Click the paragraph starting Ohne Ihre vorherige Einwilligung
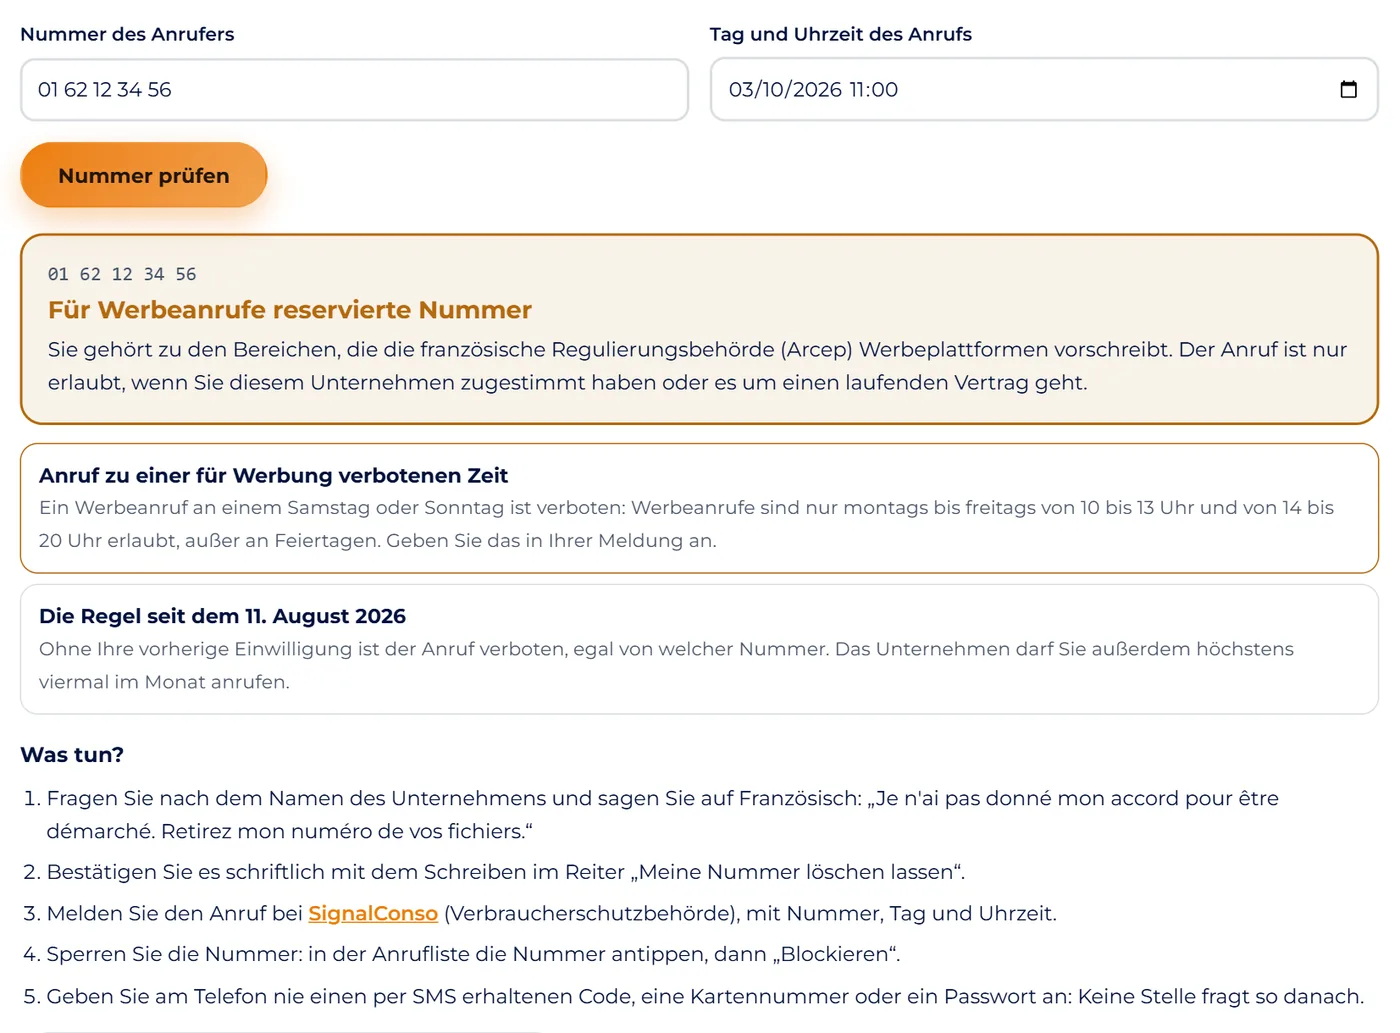The height and width of the screenshot is (1033, 1400). 666,665
